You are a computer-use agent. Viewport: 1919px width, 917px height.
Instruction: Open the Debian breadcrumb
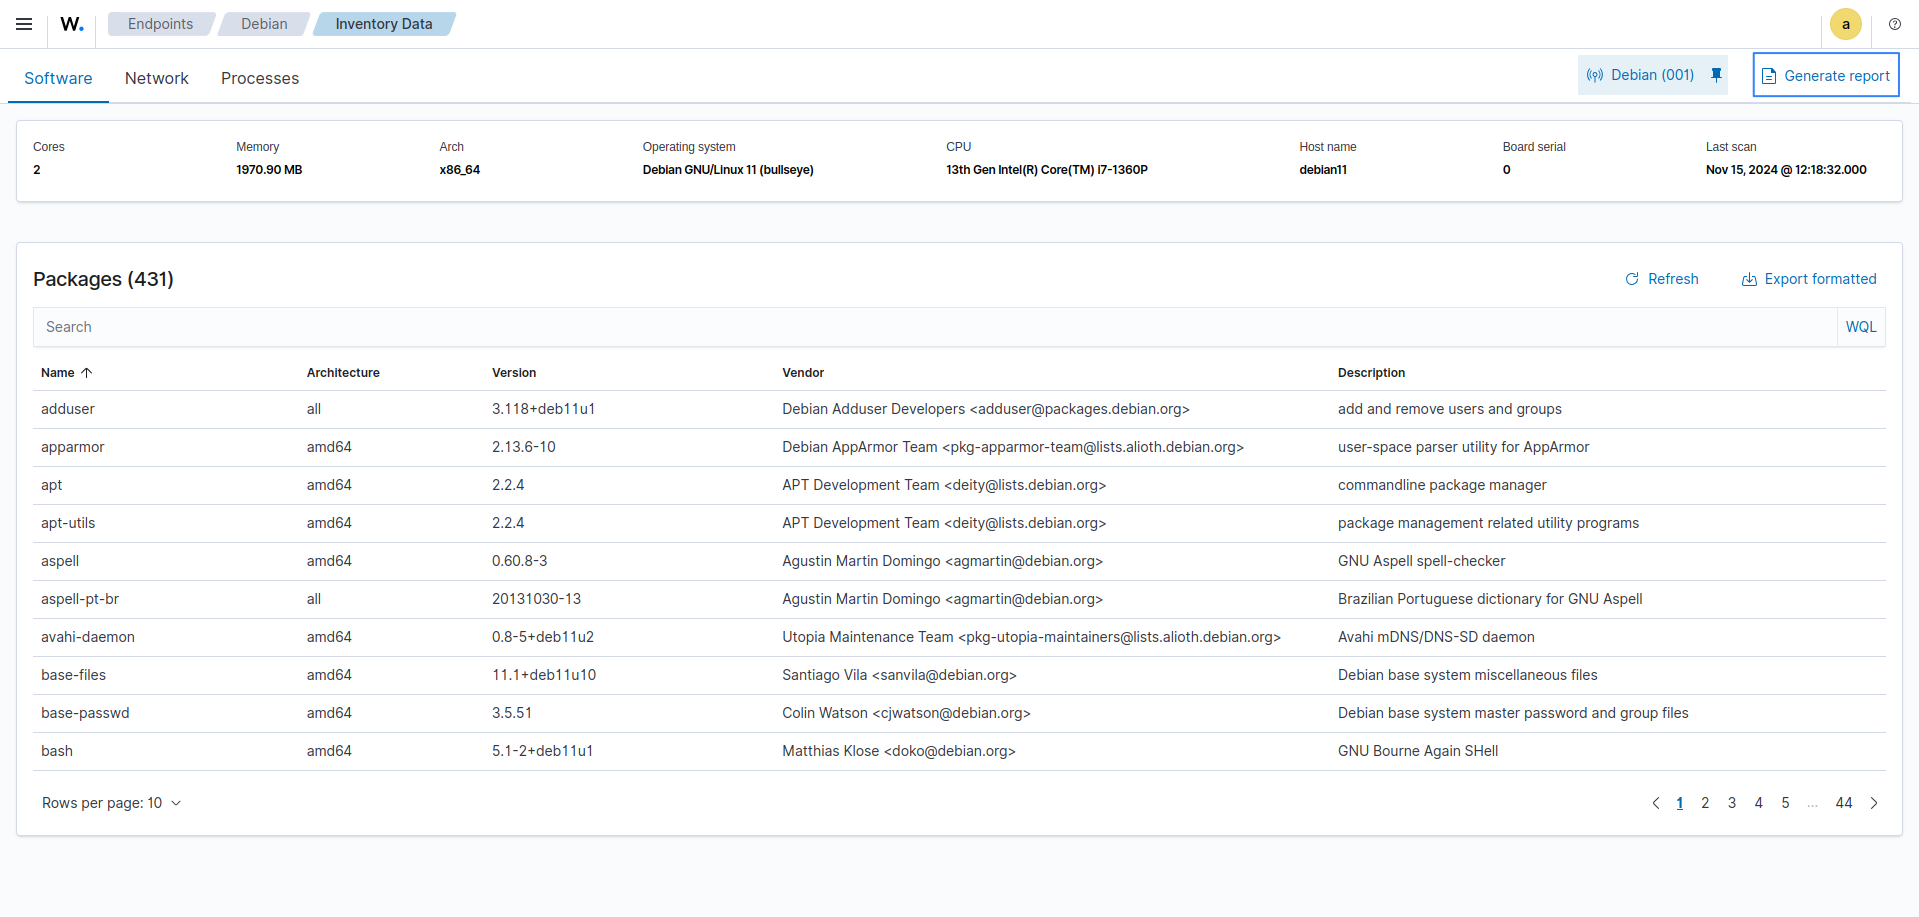(264, 24)
